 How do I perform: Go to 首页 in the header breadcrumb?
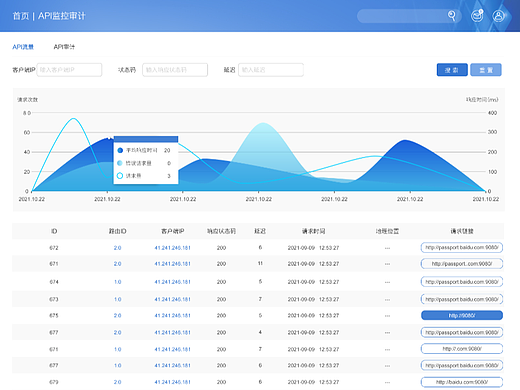pos(21,16)
